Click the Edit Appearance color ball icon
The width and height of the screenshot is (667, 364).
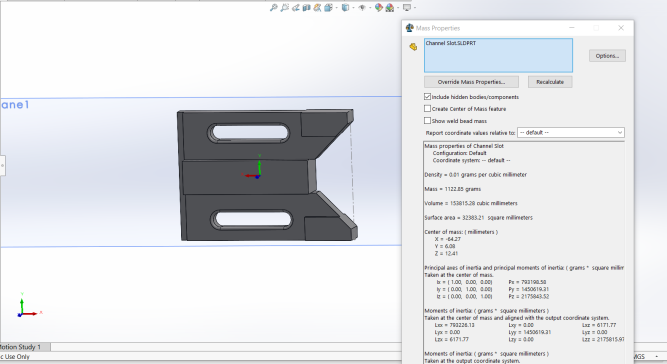[379, 8]
